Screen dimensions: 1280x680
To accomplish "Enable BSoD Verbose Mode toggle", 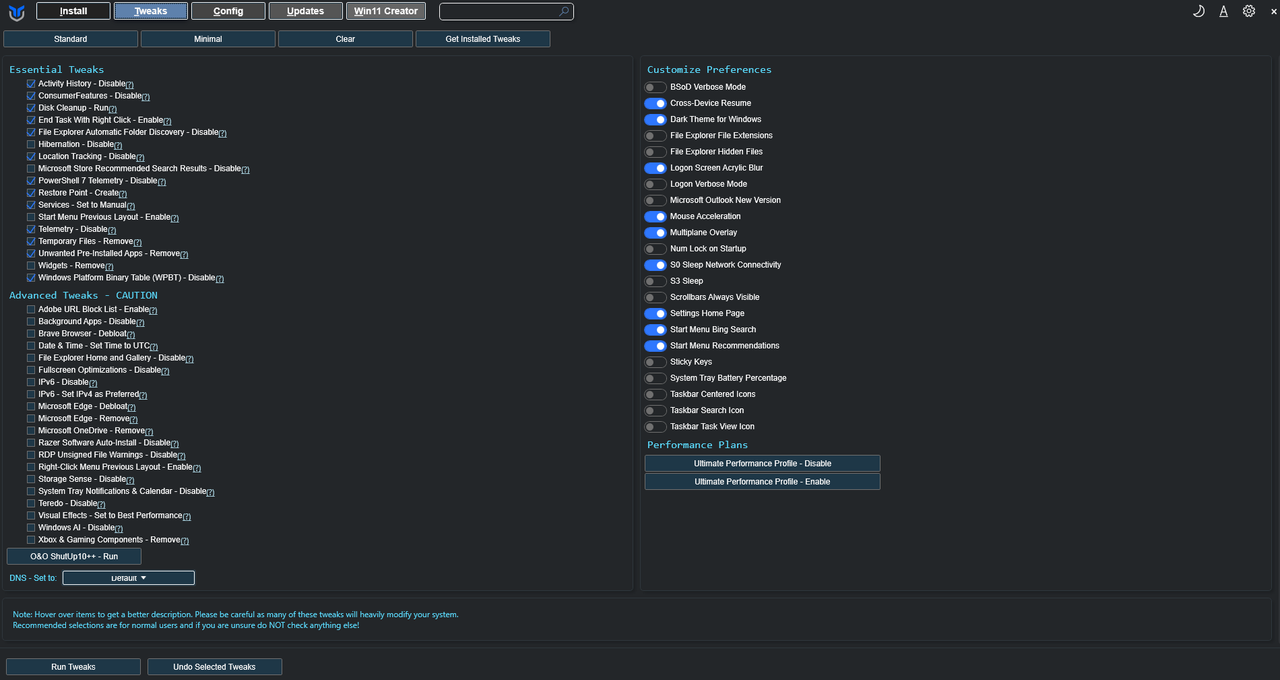I will [x=655, y=87].
